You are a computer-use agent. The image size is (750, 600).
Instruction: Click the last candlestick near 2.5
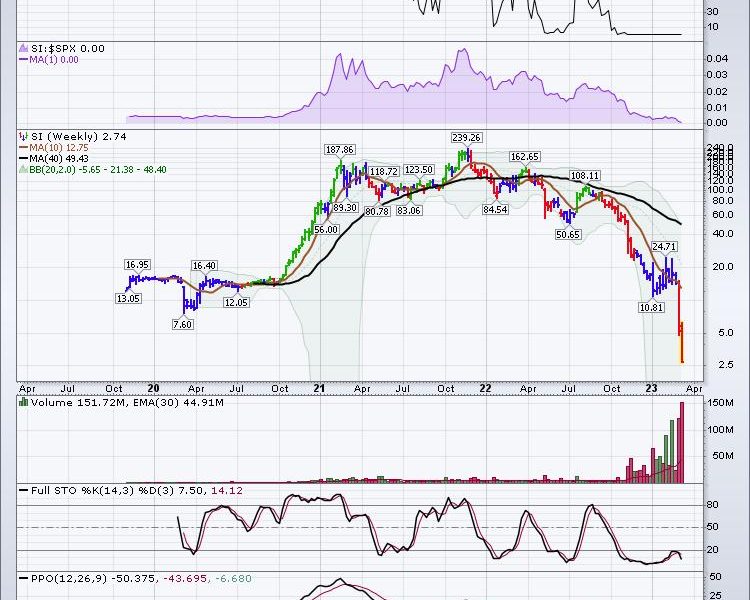pyautogui.click(x=682, y=343)
